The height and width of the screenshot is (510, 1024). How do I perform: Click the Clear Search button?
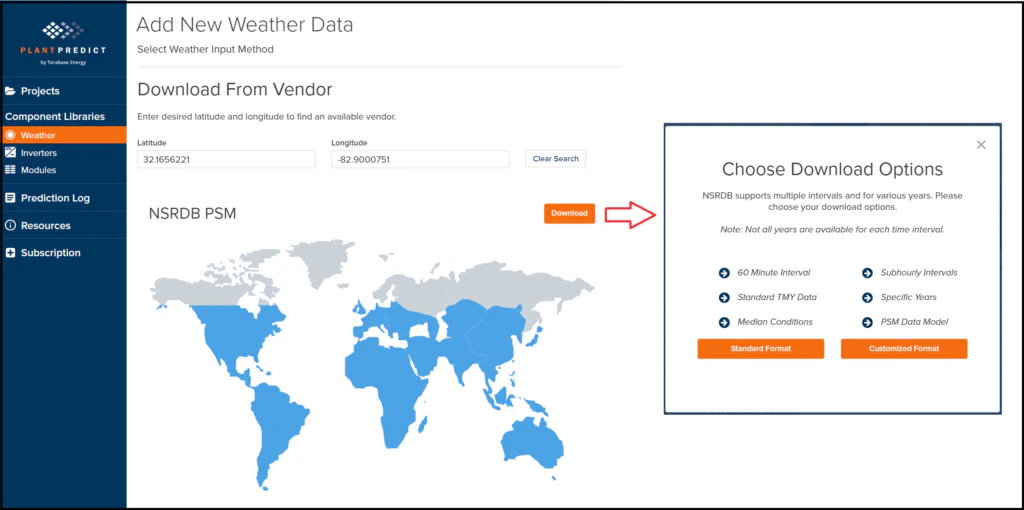point(555,159)
